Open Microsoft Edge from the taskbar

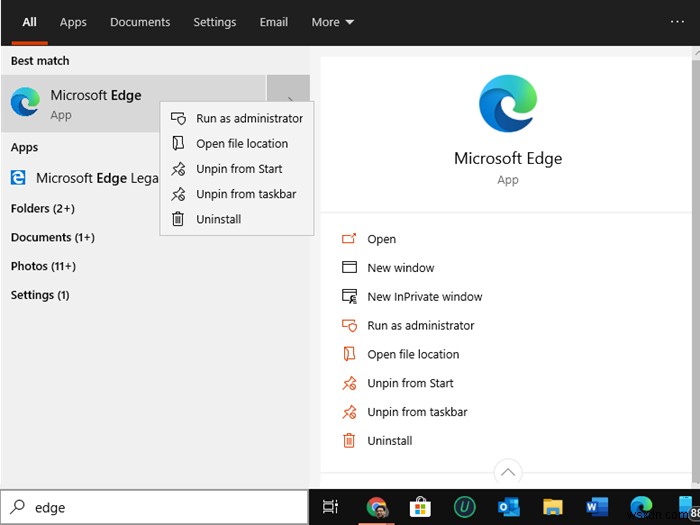point(641,507)
